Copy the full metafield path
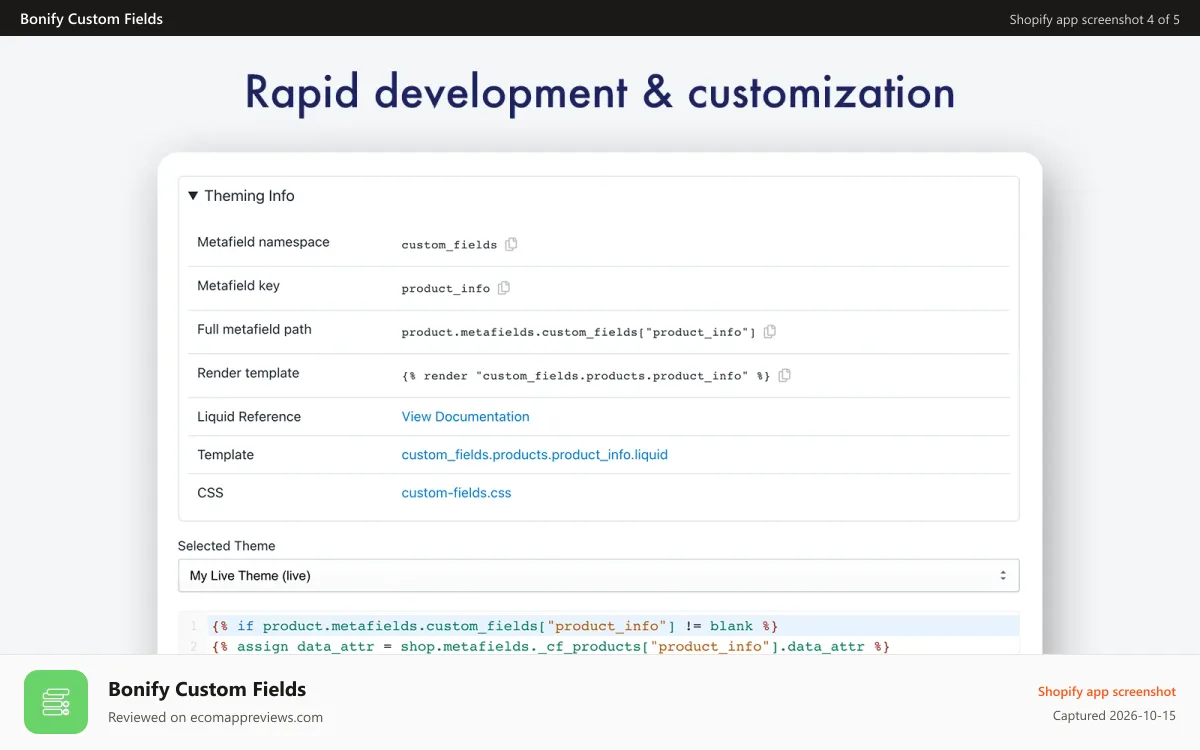The width and height of the screenshot is (1200, 750). [x=770, y=332]
